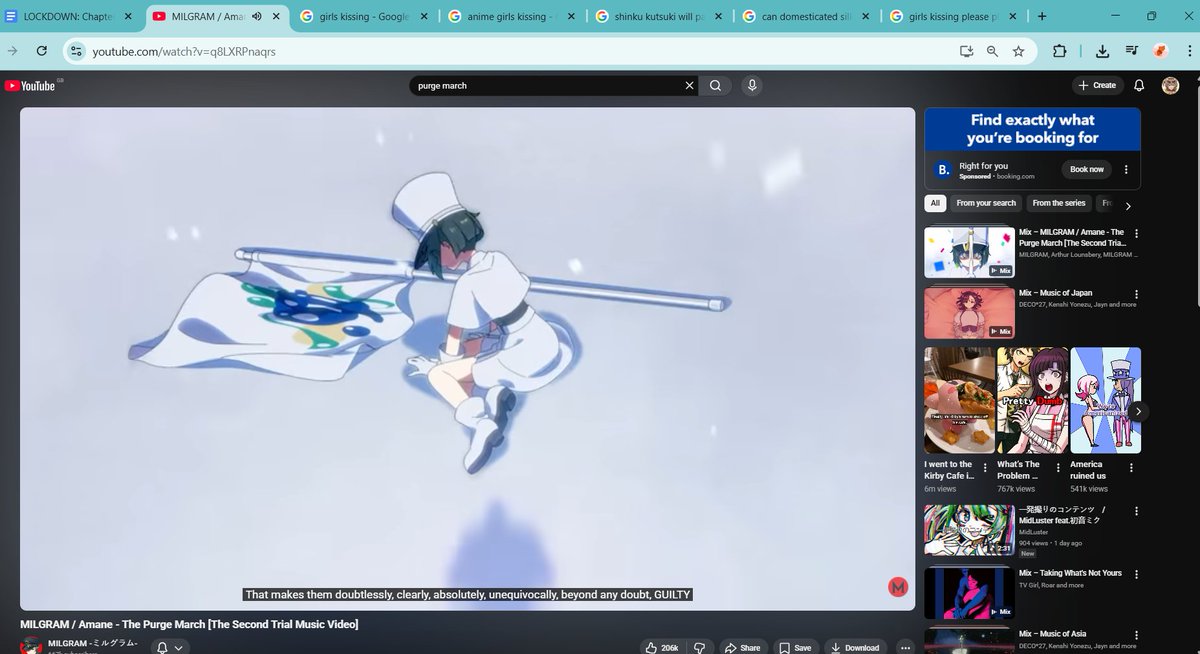The image size is (1200, 654).
Task: Open the Purge March mix thumbnail
Action: [x=970, y=252]
